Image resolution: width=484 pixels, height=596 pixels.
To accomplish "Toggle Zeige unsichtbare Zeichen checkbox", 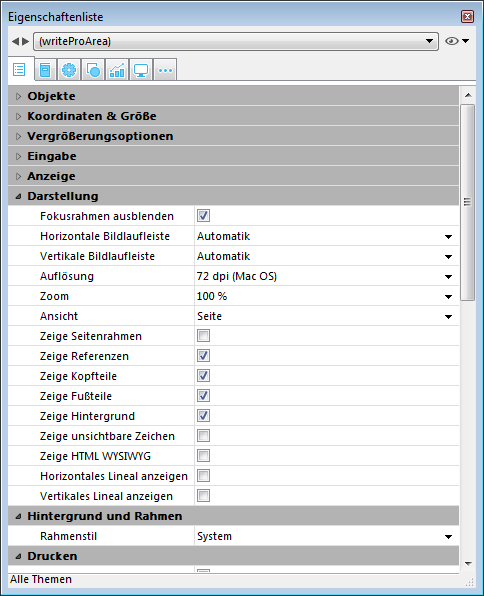I will [203, 436].
